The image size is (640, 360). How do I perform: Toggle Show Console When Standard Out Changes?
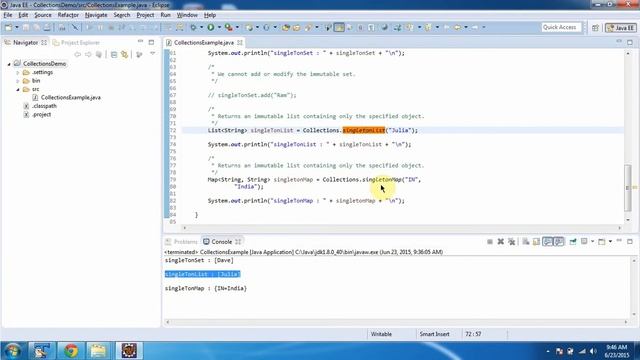[547, 242]
